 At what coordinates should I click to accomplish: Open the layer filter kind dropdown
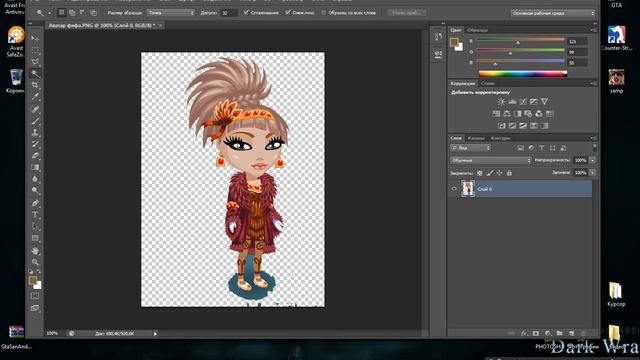tap(470, 148)
